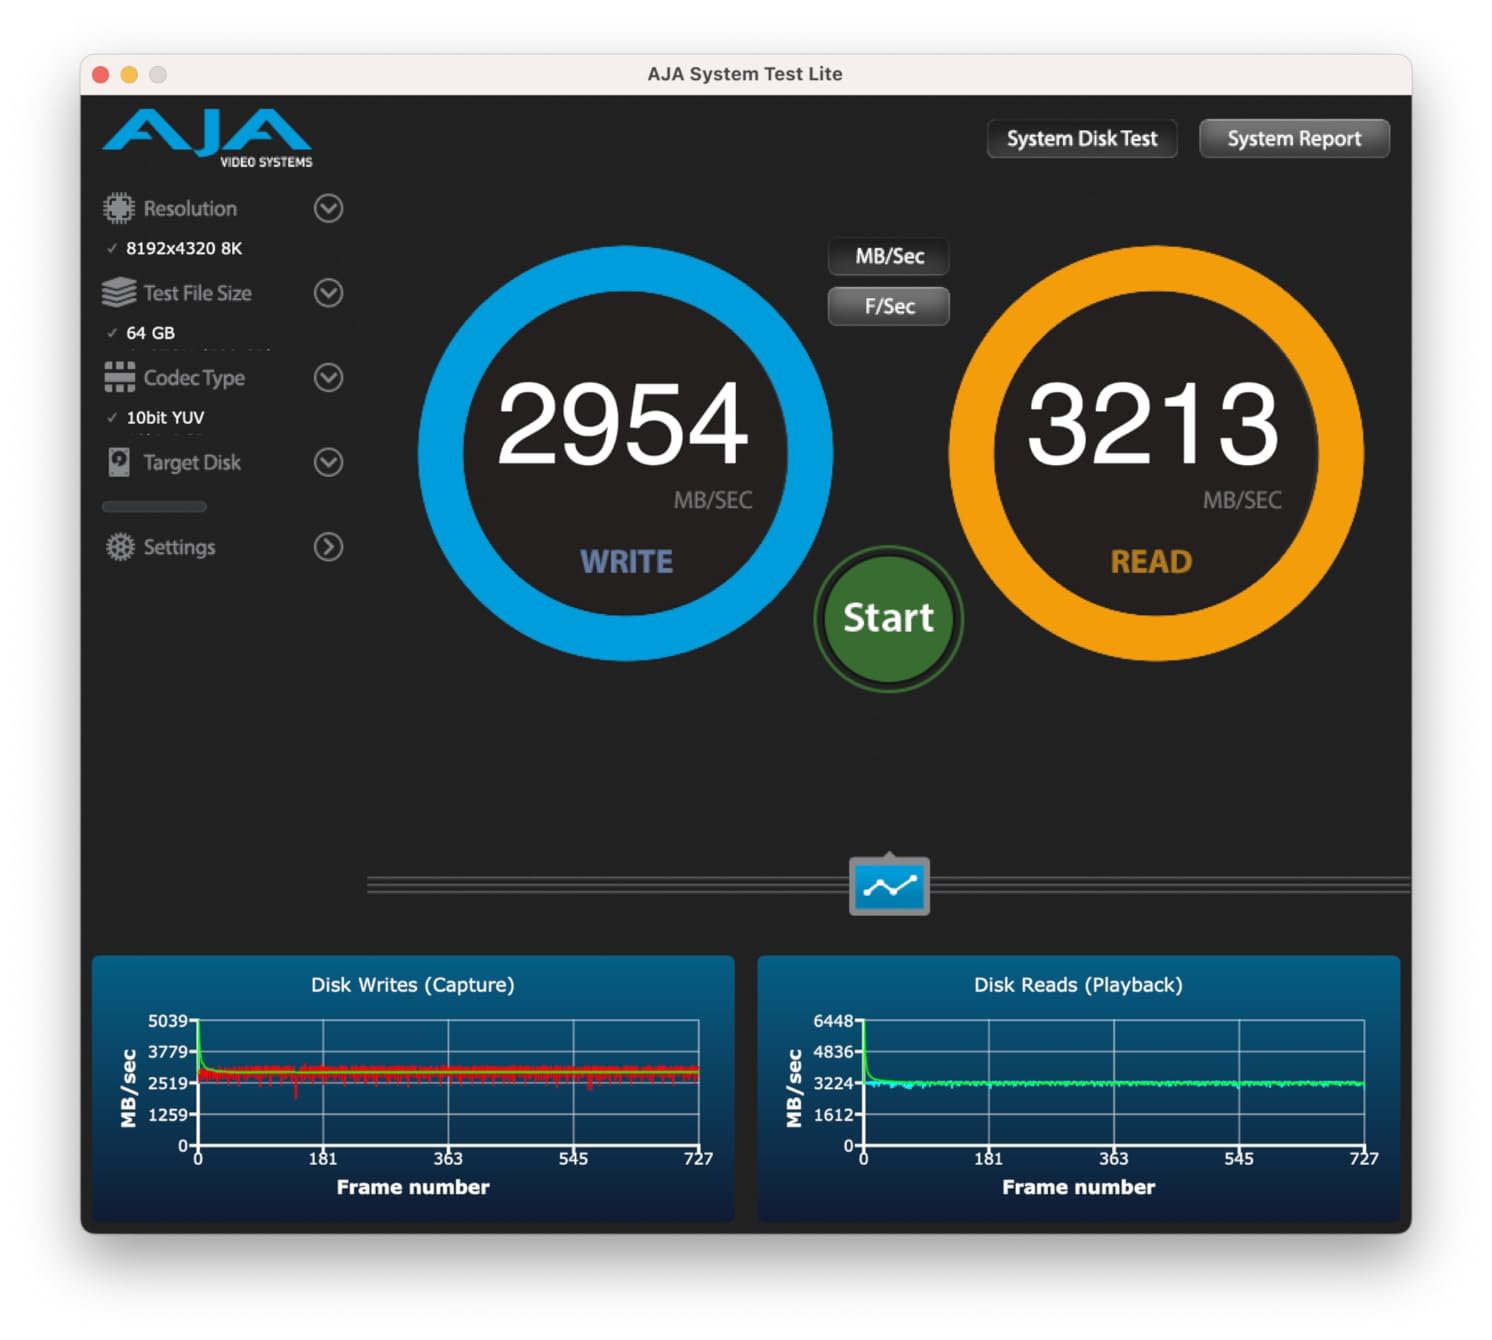
Task: Click the Target Disk label
Action: click(192, 462)
